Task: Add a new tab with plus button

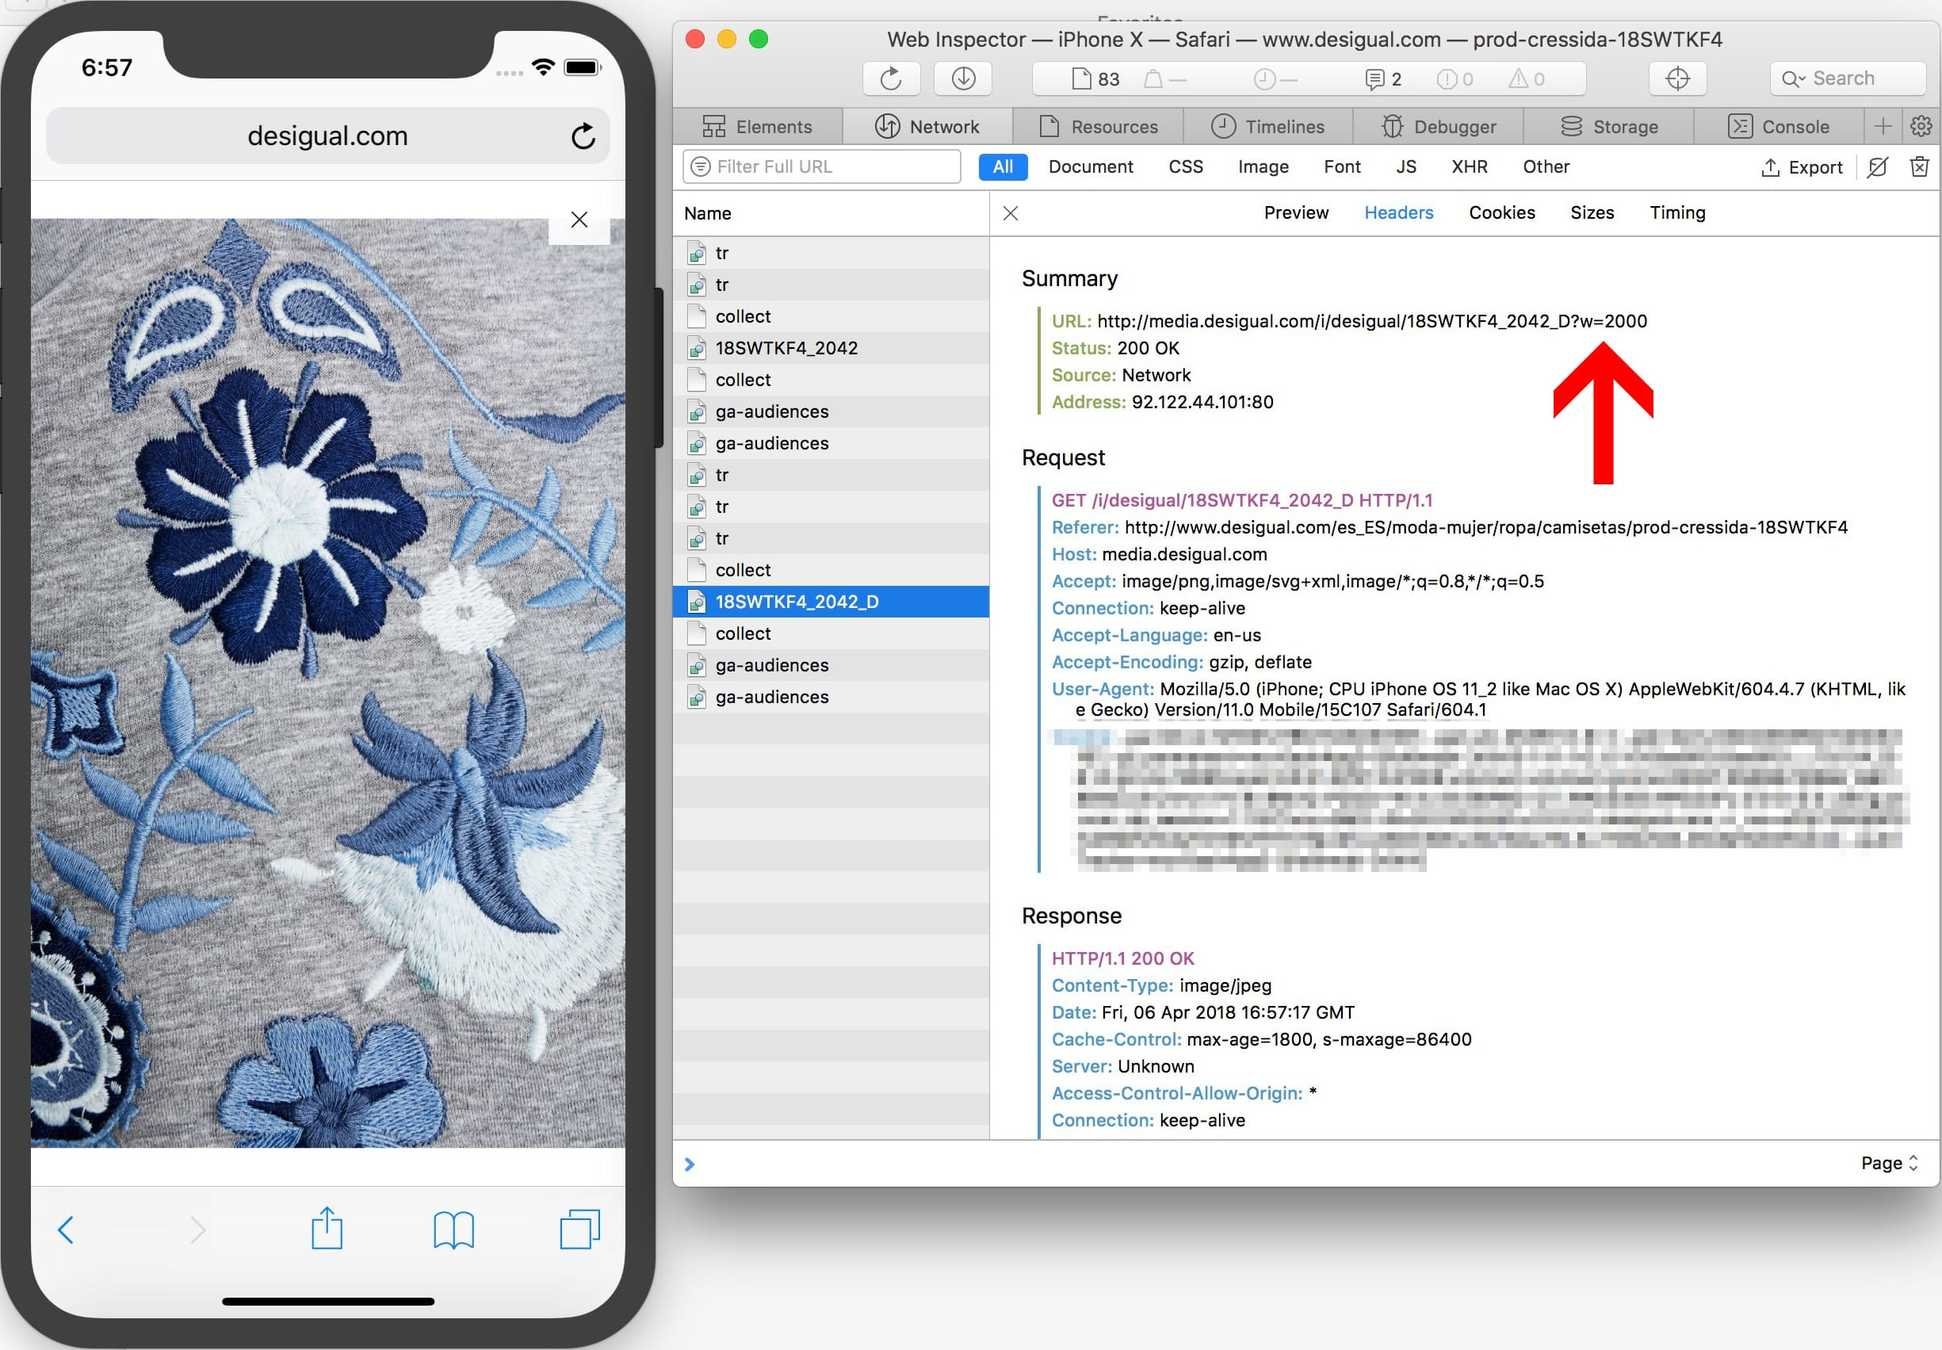Action: pyautogui.click(x=1883, y=127)
